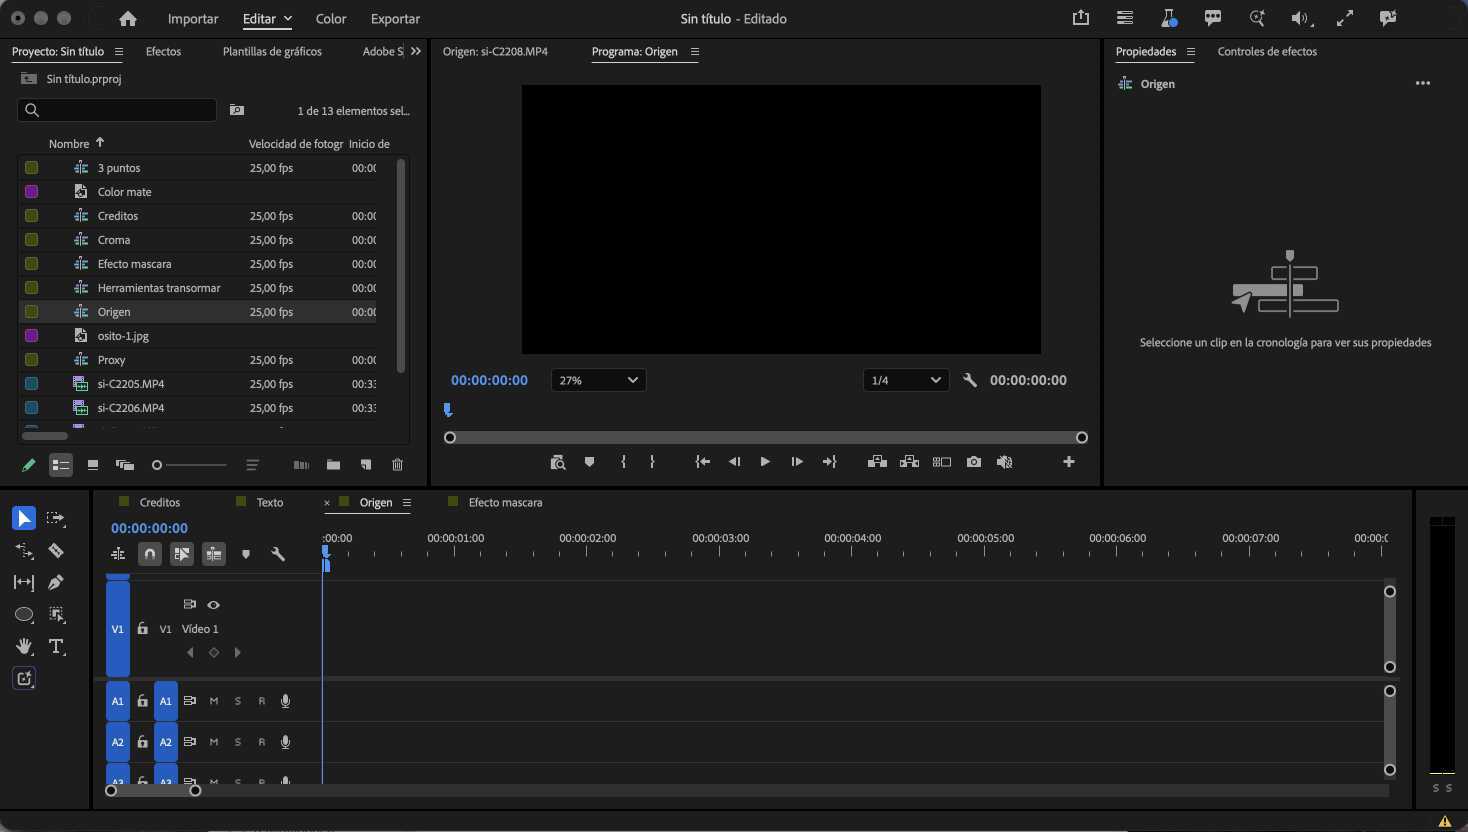
Task: Add a marker in program monitor
Action: pos(590,462)
